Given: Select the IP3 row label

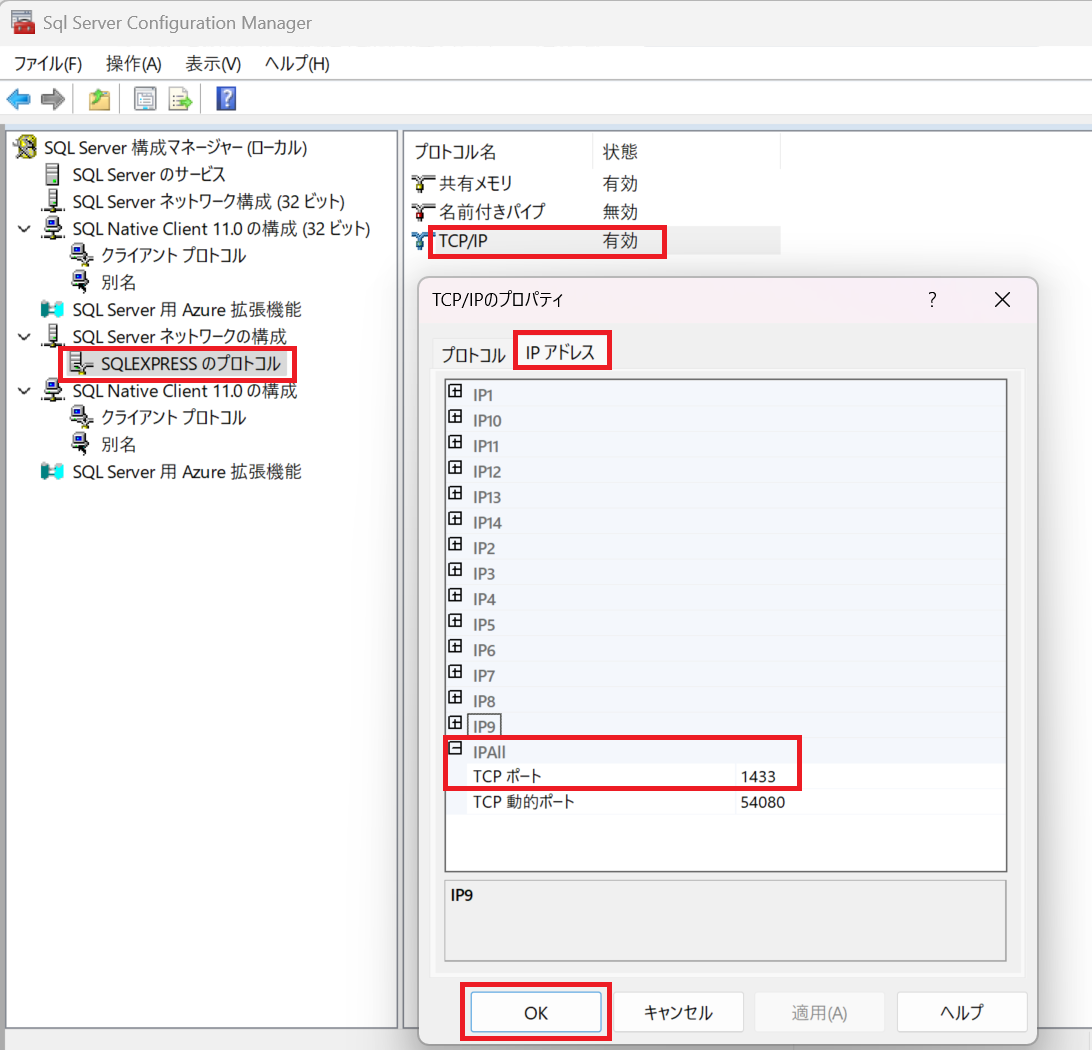Looking at the screenshot, I should (x=483, y=574).
